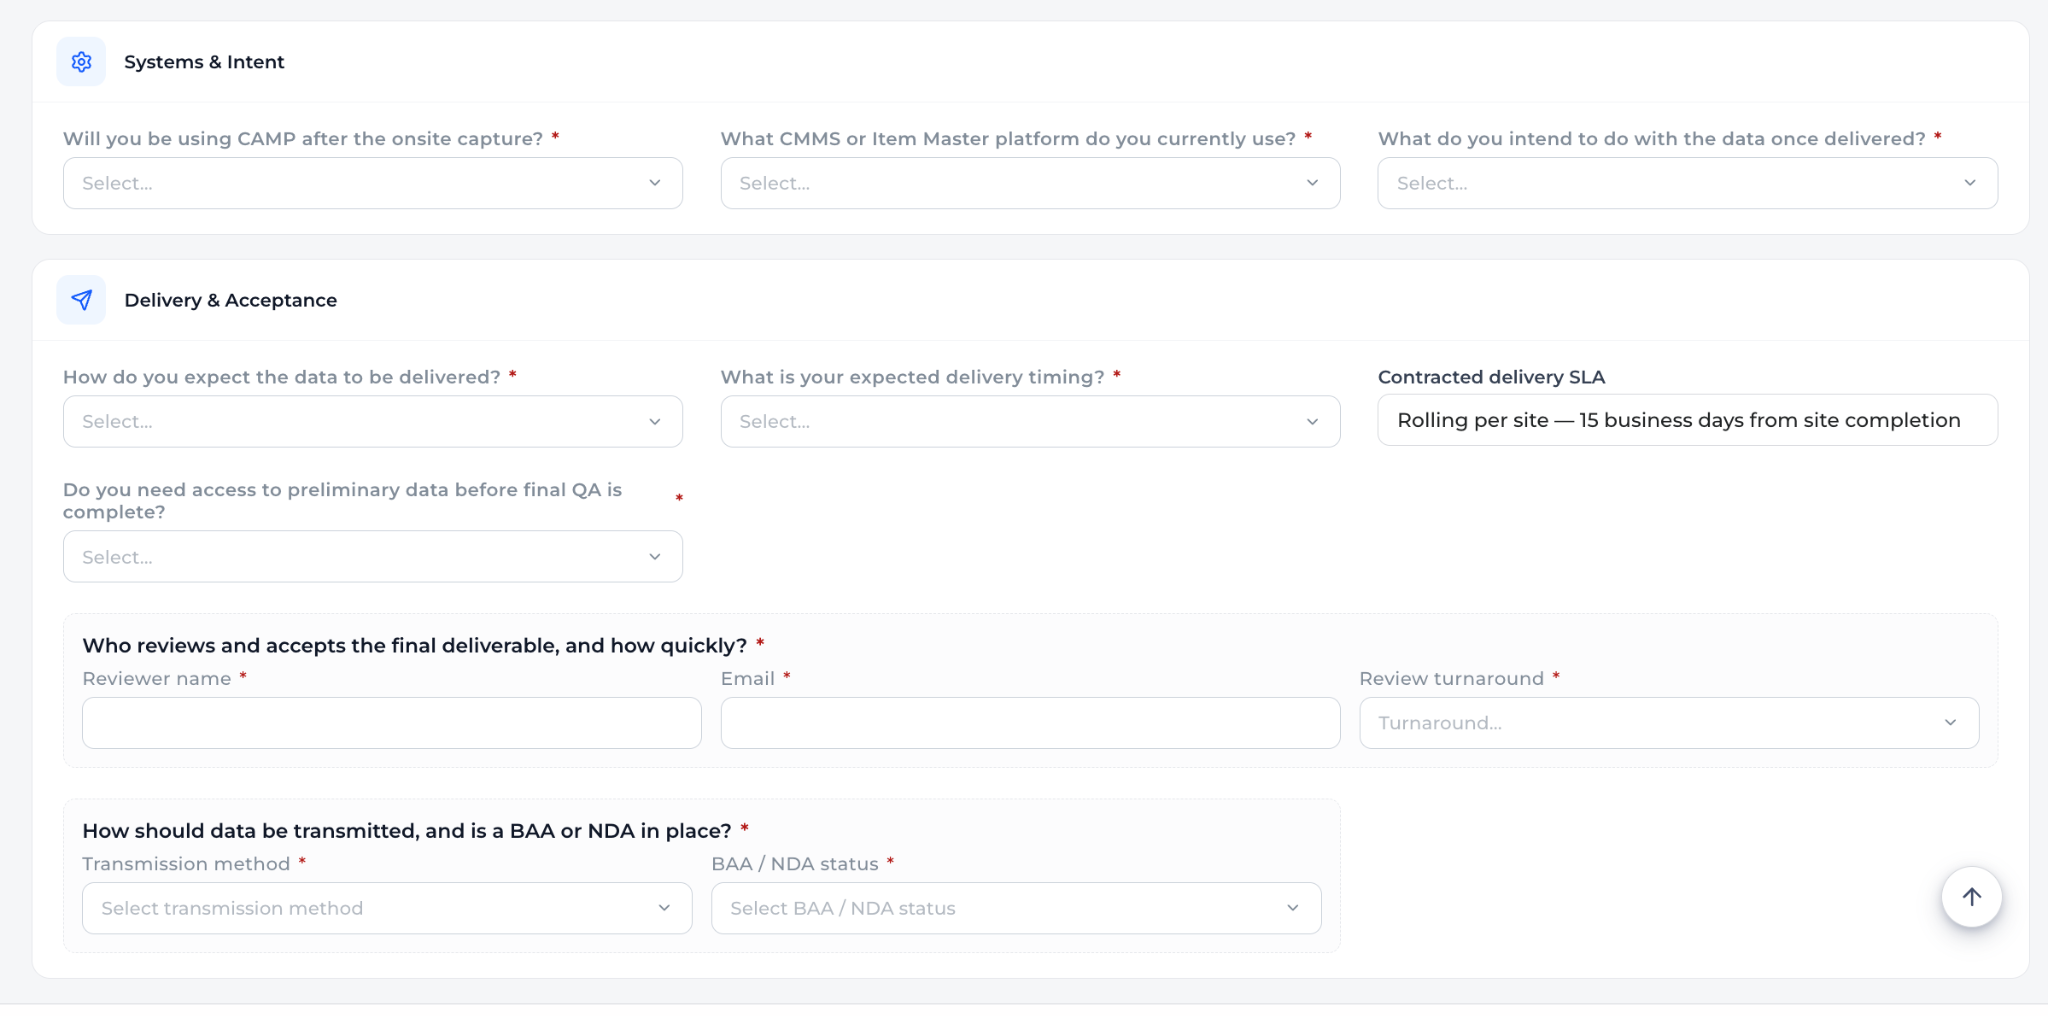
Task: Click the Delivery & Acceptance paper plane icon
Action: pyautogui.click(x=81, y=300)
